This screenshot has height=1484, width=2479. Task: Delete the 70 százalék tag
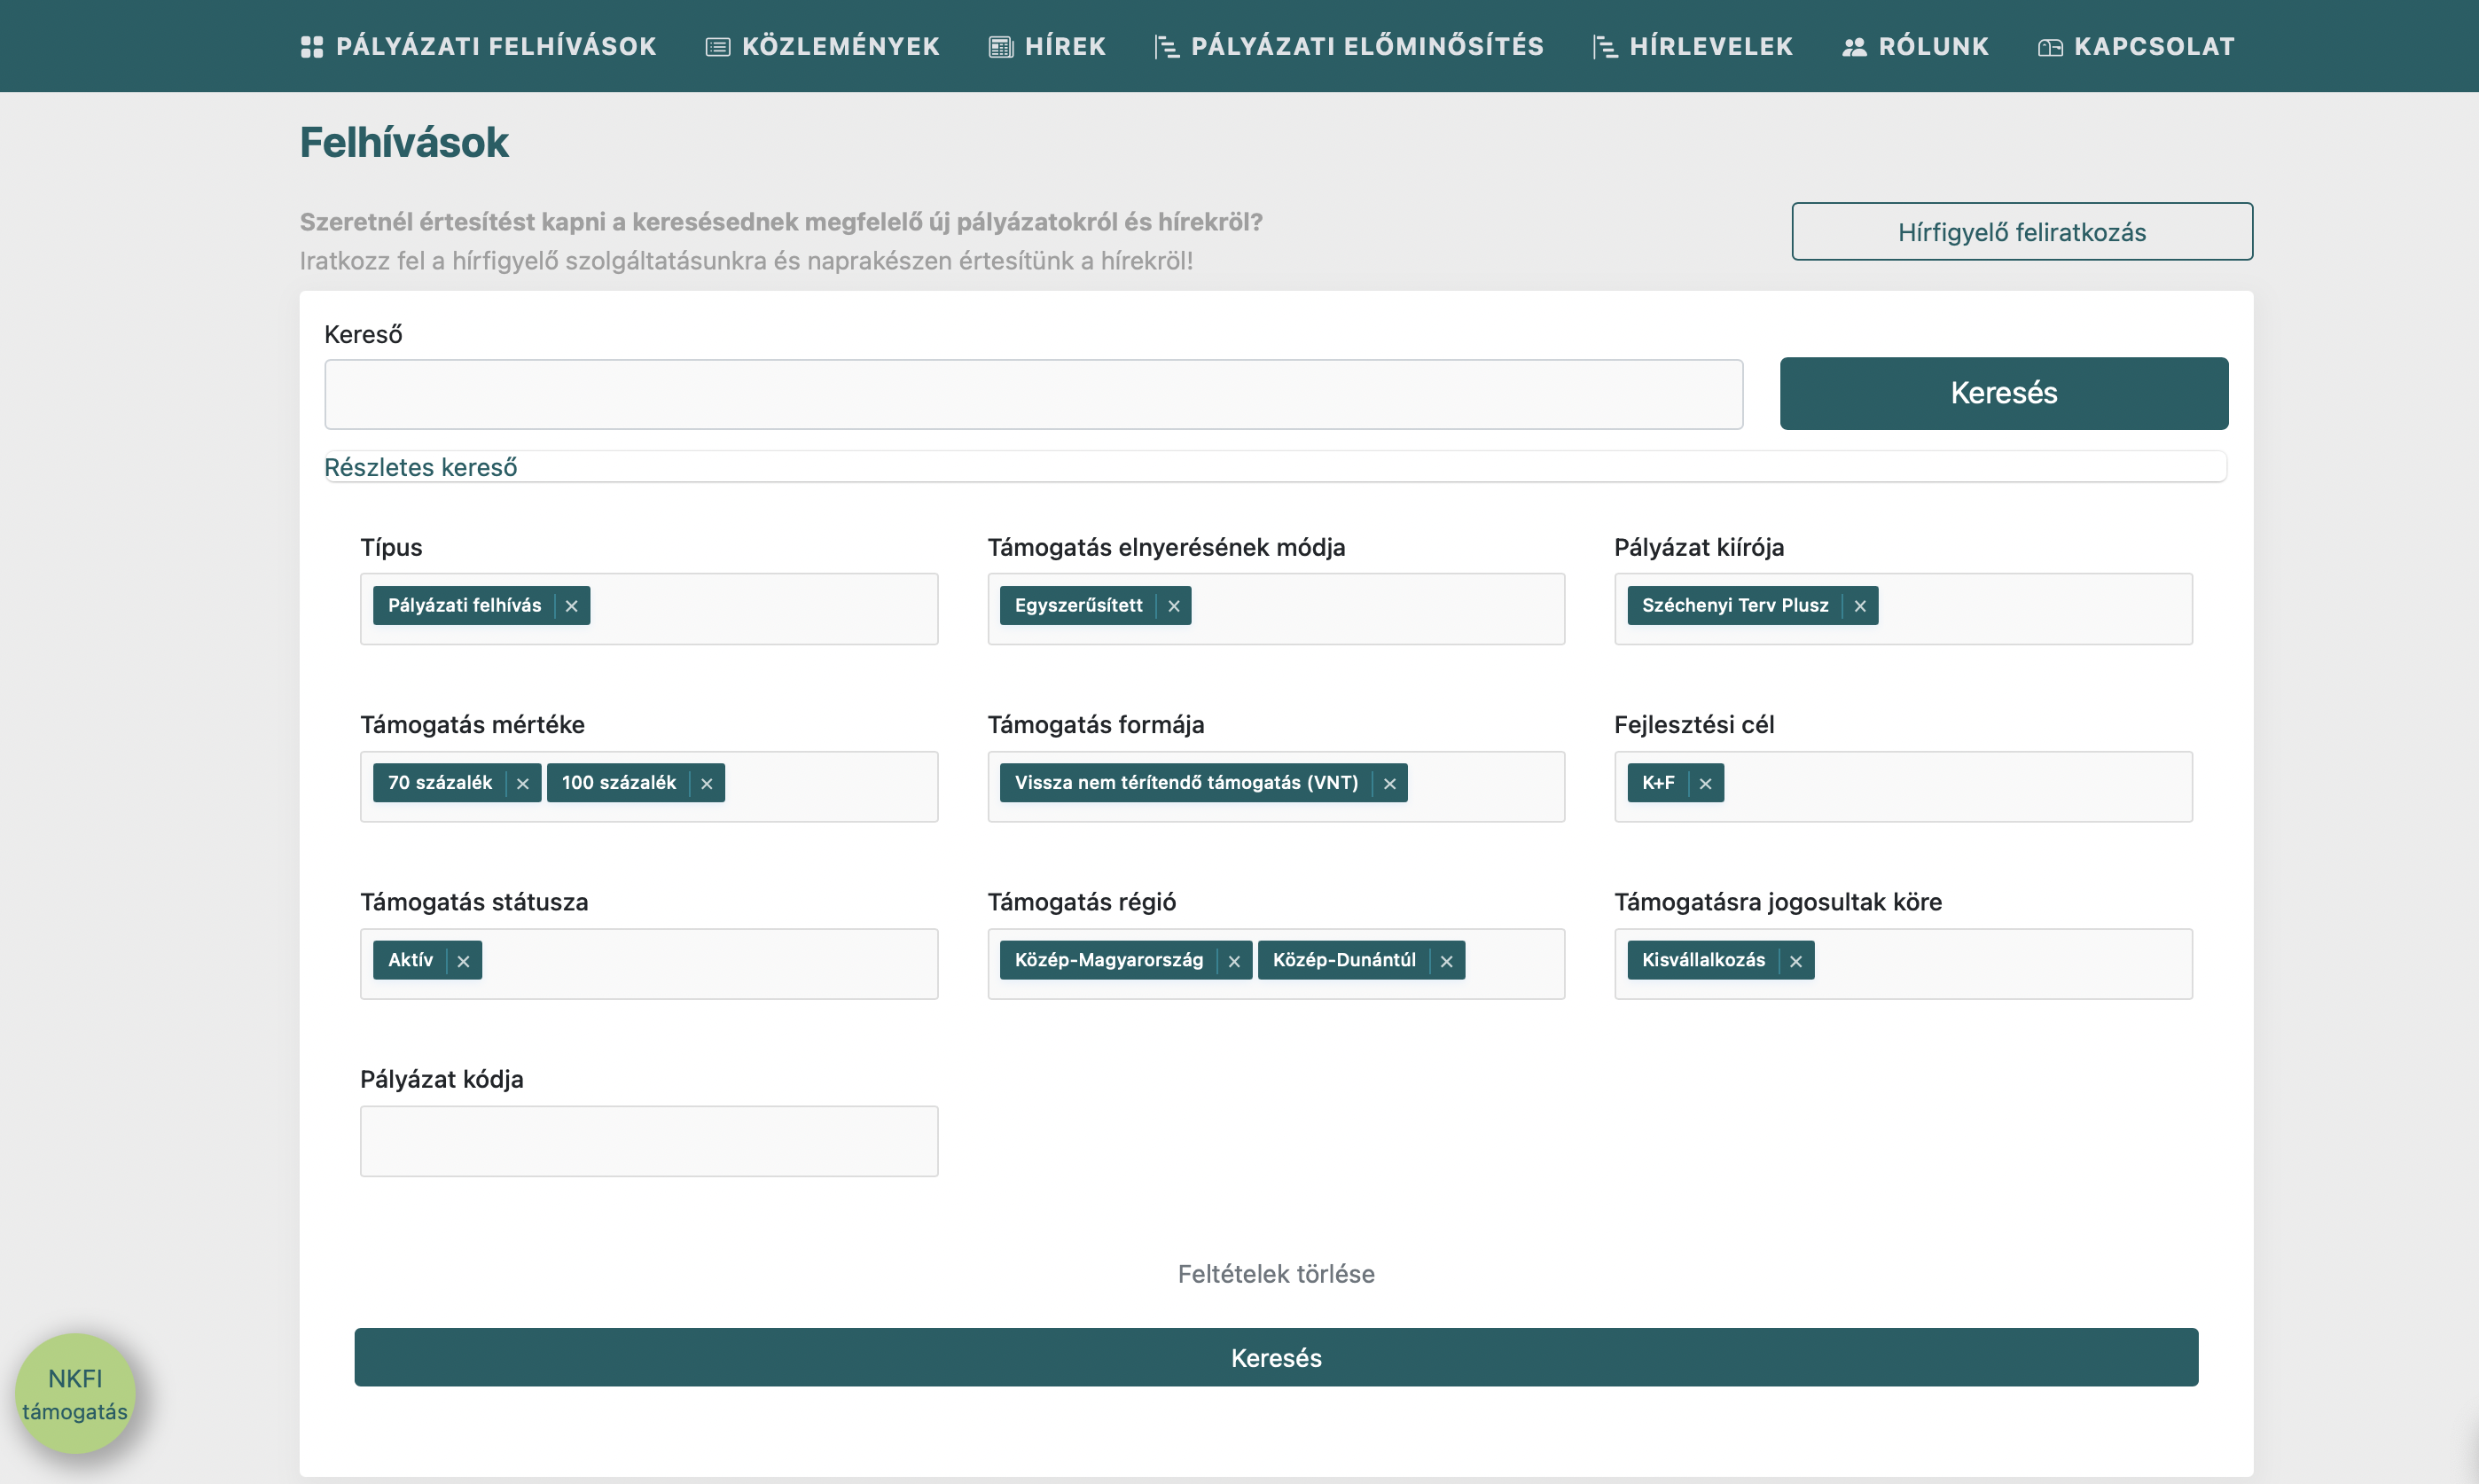pyautogui.click(x=522, y=784)
